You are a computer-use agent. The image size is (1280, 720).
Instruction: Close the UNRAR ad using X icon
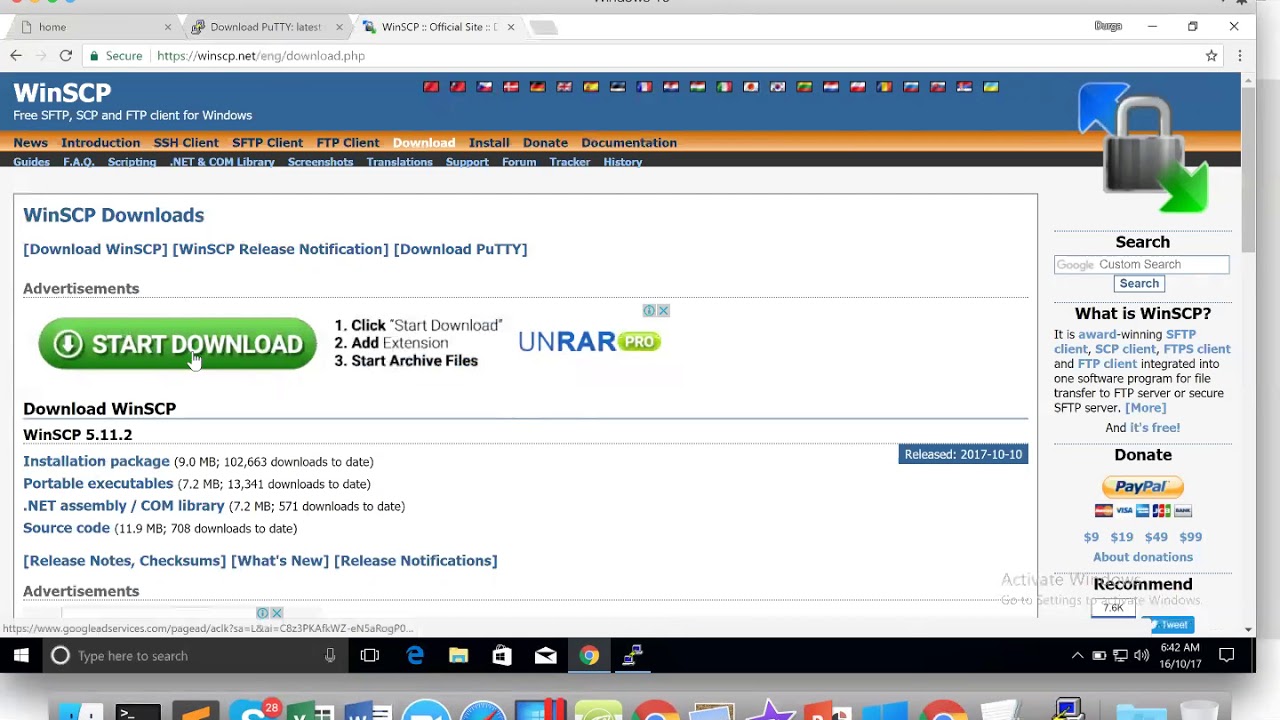click(663, 311)
